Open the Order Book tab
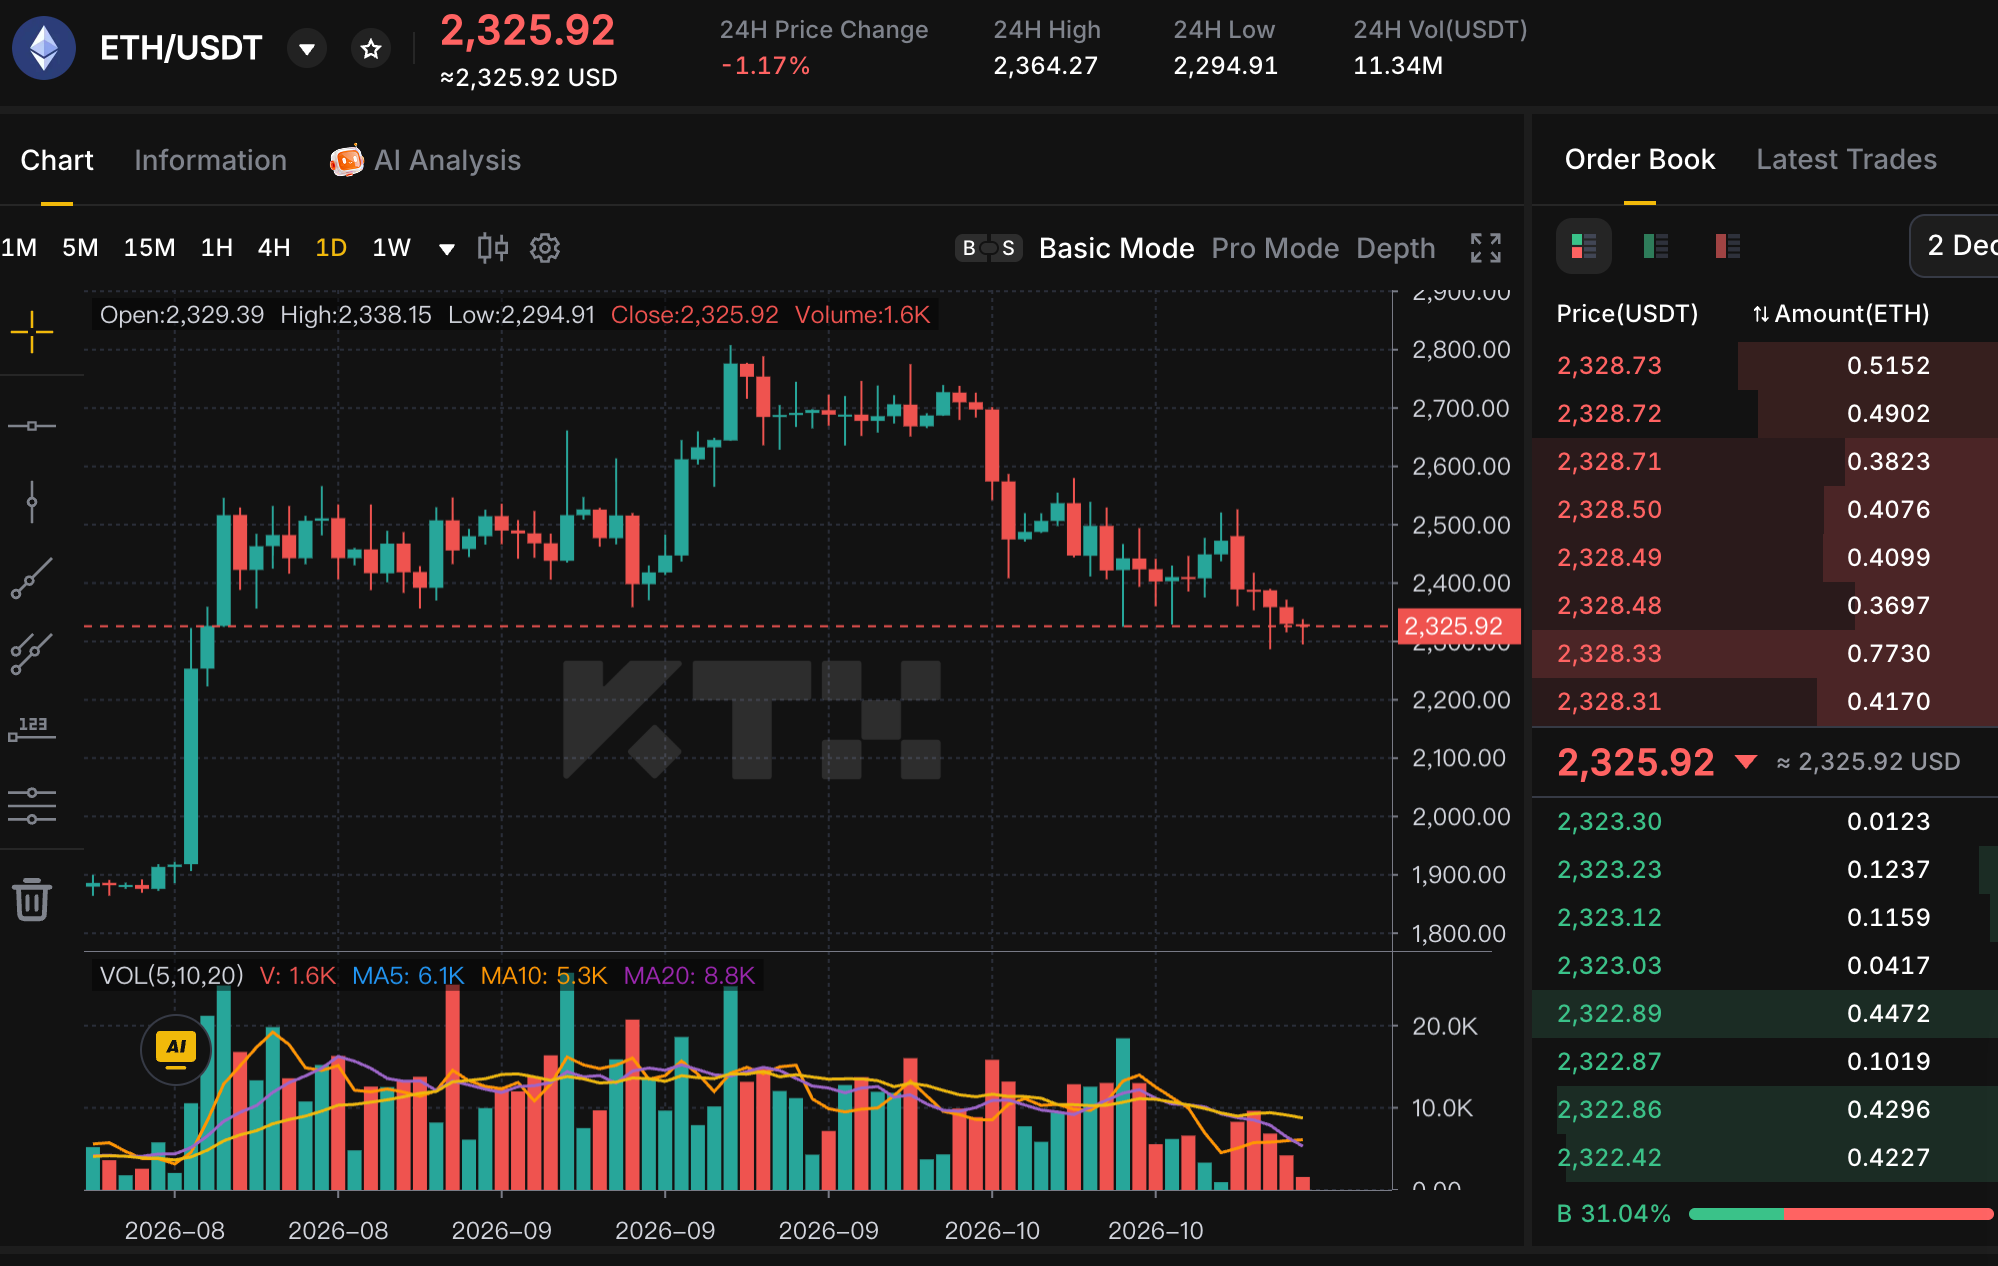1998x1266 pixels. click(x=1639, y=159)
